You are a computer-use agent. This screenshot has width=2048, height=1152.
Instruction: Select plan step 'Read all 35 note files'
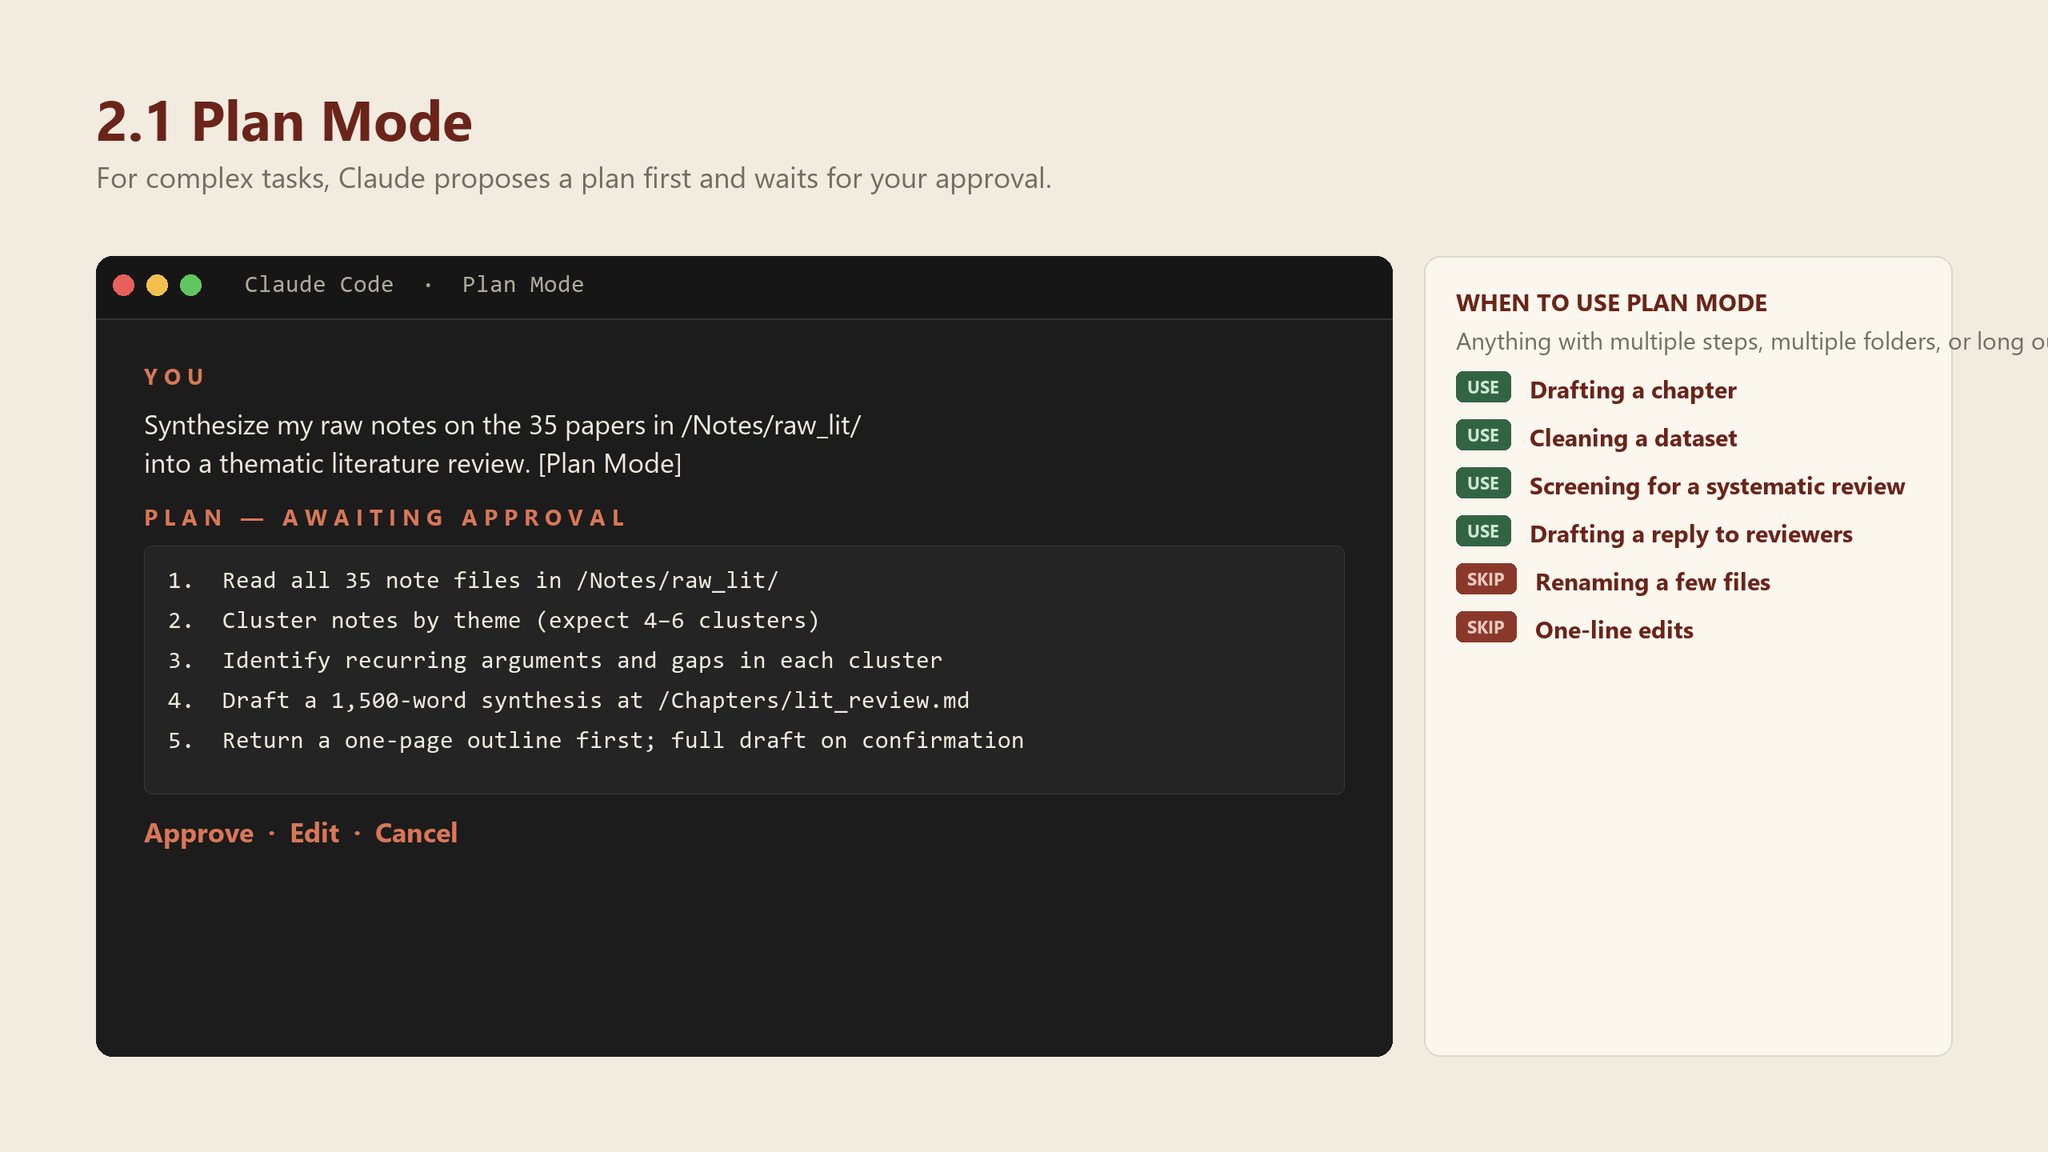tap(473, 580)
